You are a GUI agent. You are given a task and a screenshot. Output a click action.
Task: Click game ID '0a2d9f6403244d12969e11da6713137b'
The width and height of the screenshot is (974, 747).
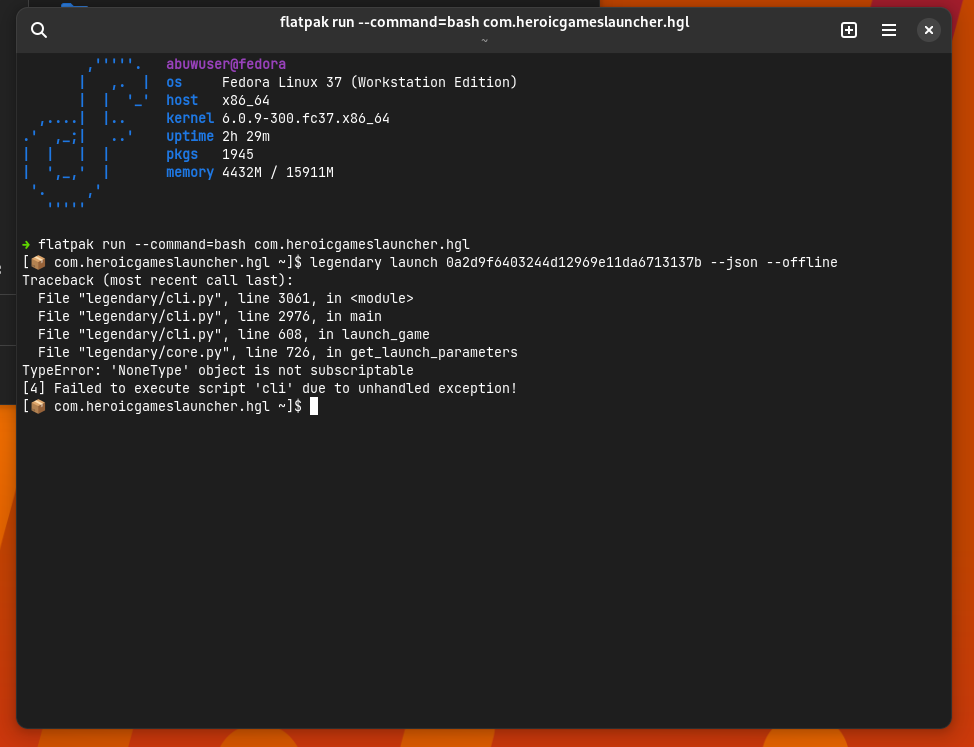(x=574, y=263)
